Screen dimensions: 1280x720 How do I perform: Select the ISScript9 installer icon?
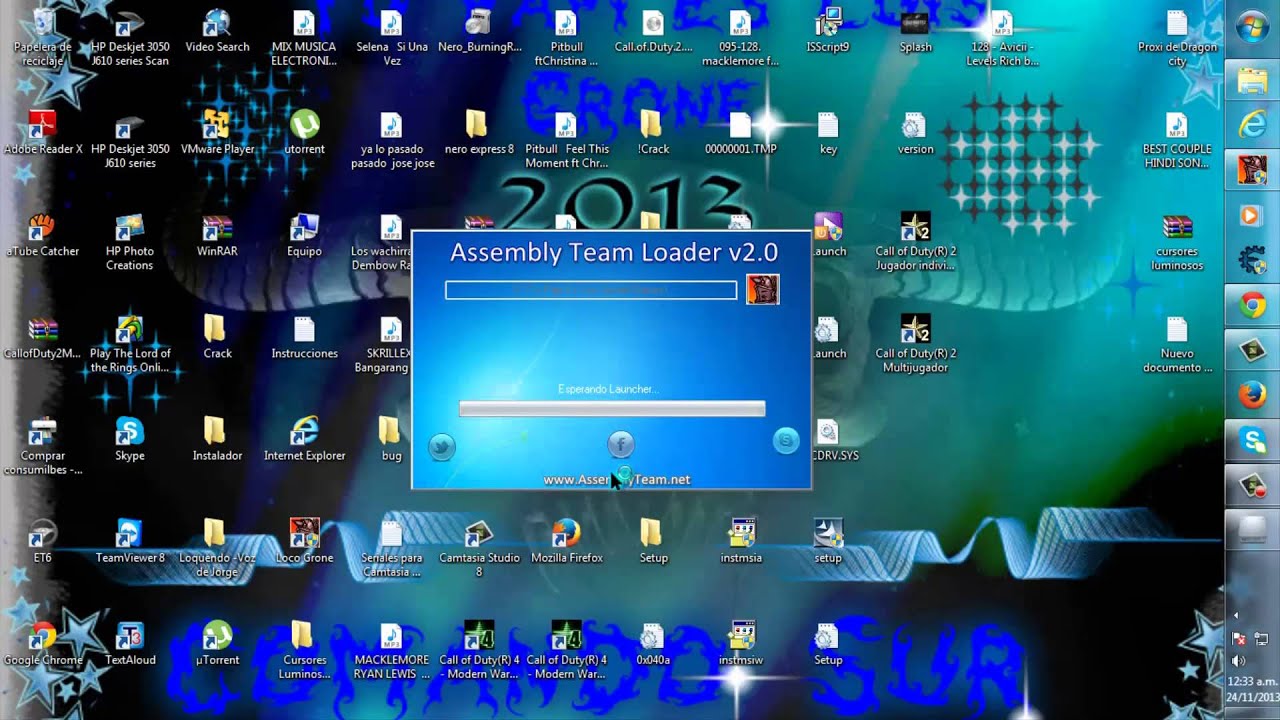[x=828, y=32]
